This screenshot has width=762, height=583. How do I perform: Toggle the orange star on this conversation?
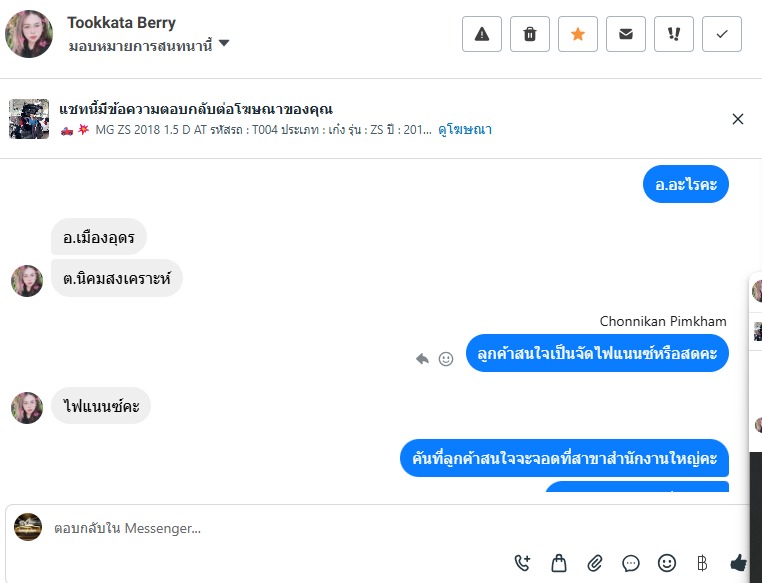pos(578,34)
